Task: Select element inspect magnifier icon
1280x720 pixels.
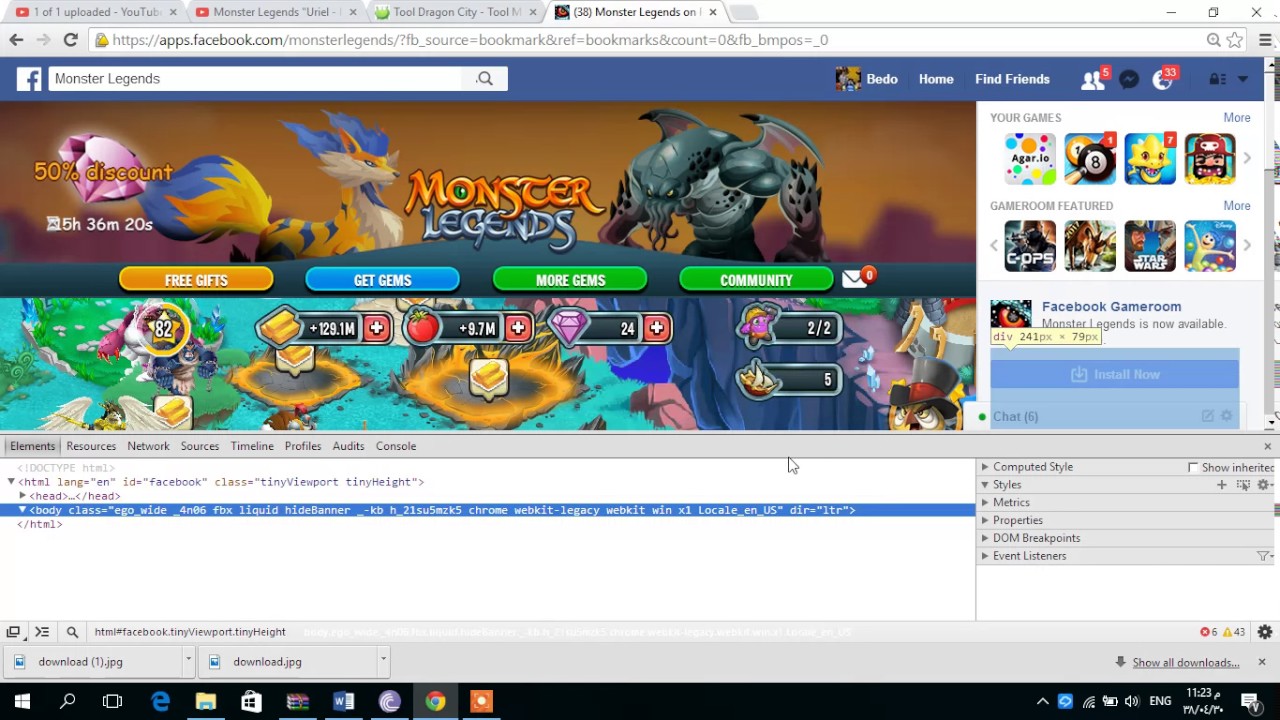Action: tap(72, 632)
